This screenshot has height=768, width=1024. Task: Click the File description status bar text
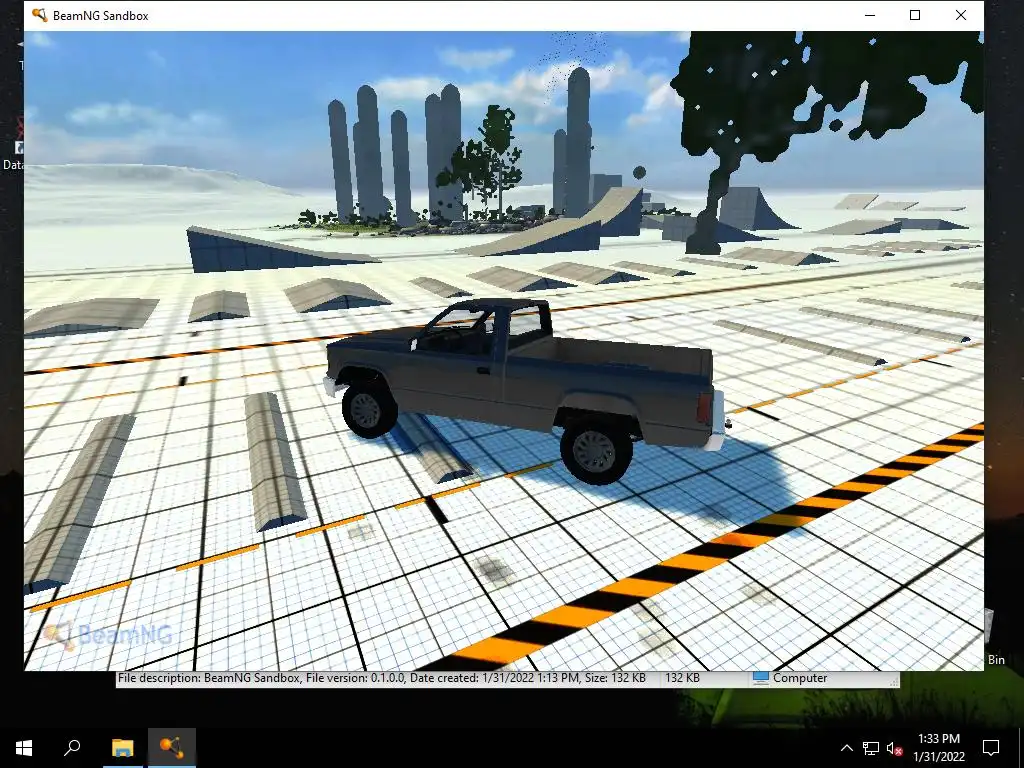382,678
